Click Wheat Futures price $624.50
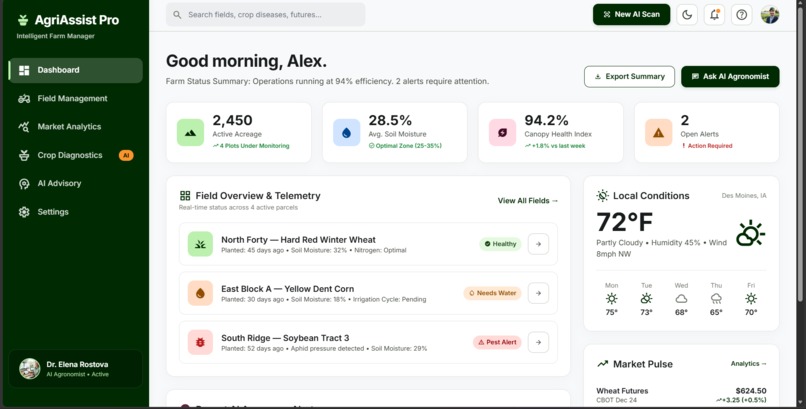The image size is (806, 409). click(750, 391)
